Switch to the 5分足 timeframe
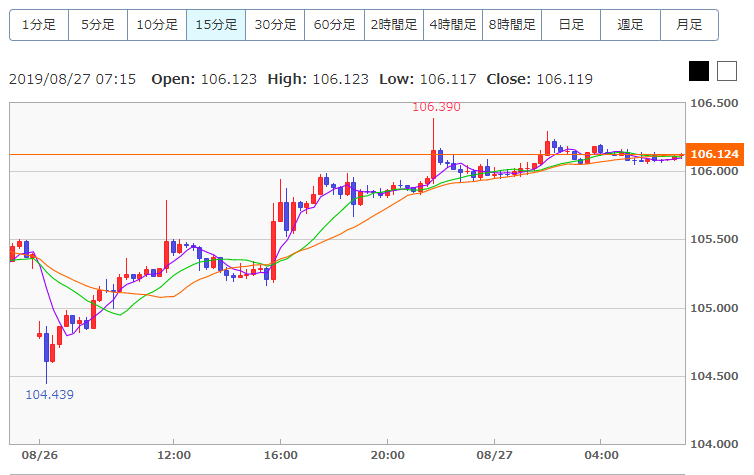This screenshot has width=754, height=475. 98,25
